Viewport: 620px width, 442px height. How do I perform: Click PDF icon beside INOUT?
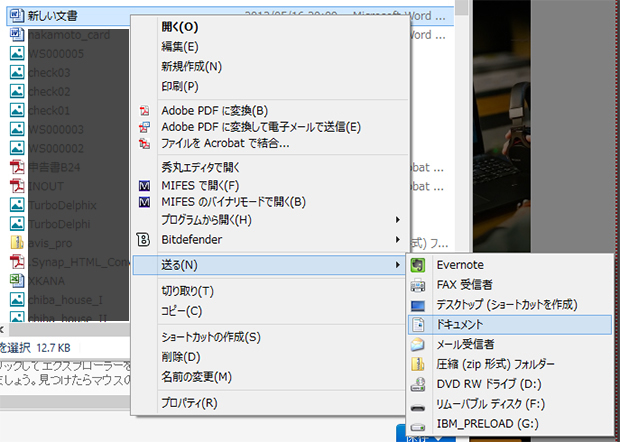point(17,186)
